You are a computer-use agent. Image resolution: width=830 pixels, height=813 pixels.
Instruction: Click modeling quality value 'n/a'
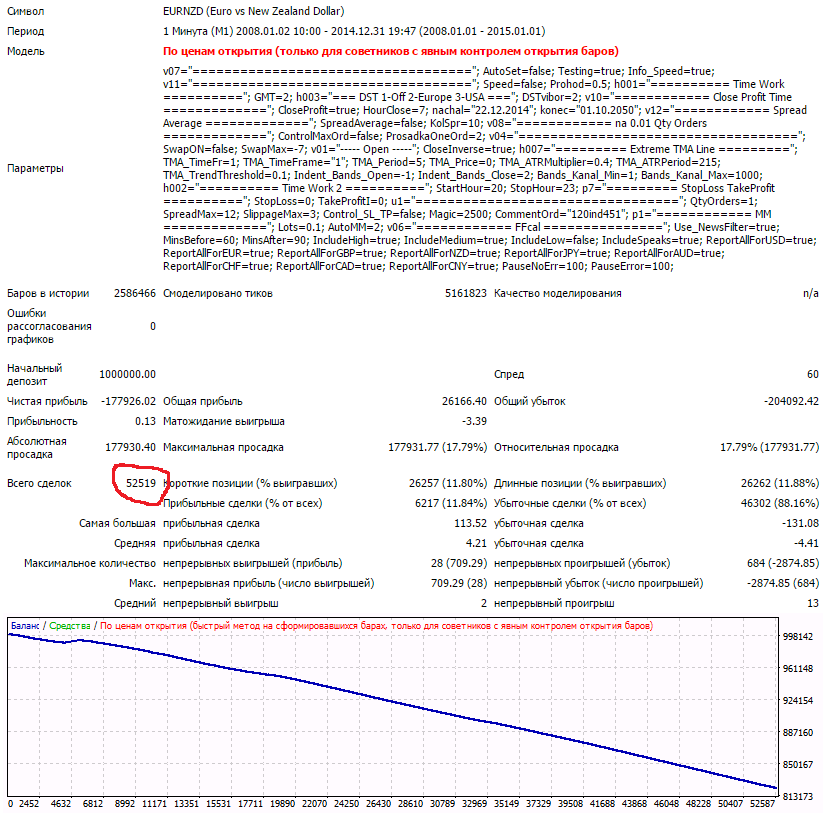[x=810, y=293]
